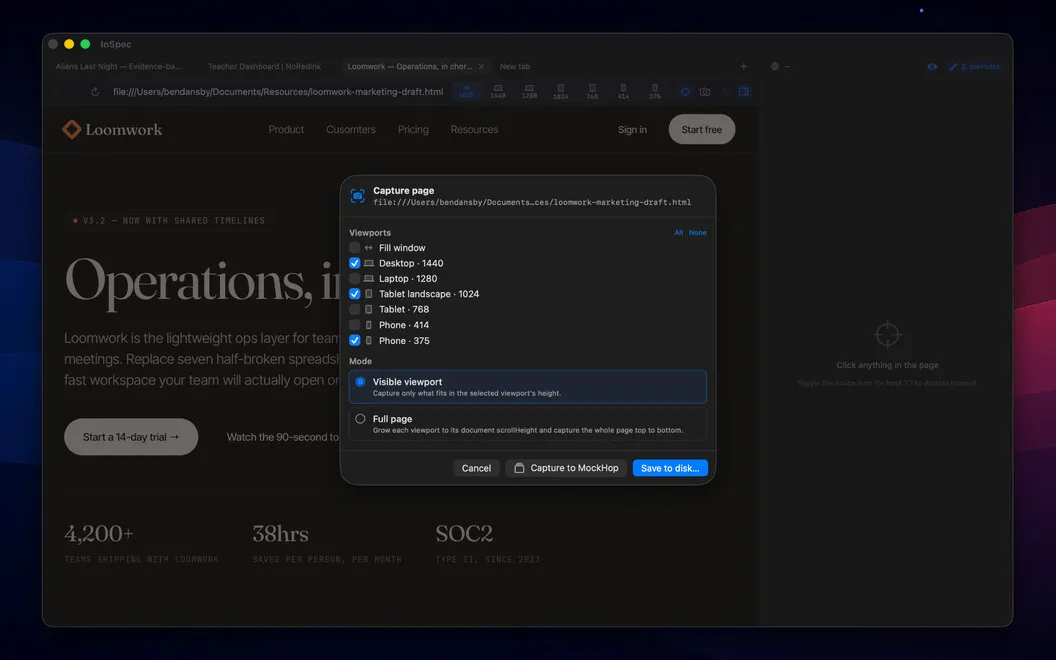Switch to the Aliens Last Night tab

click(x=119, y=67)
